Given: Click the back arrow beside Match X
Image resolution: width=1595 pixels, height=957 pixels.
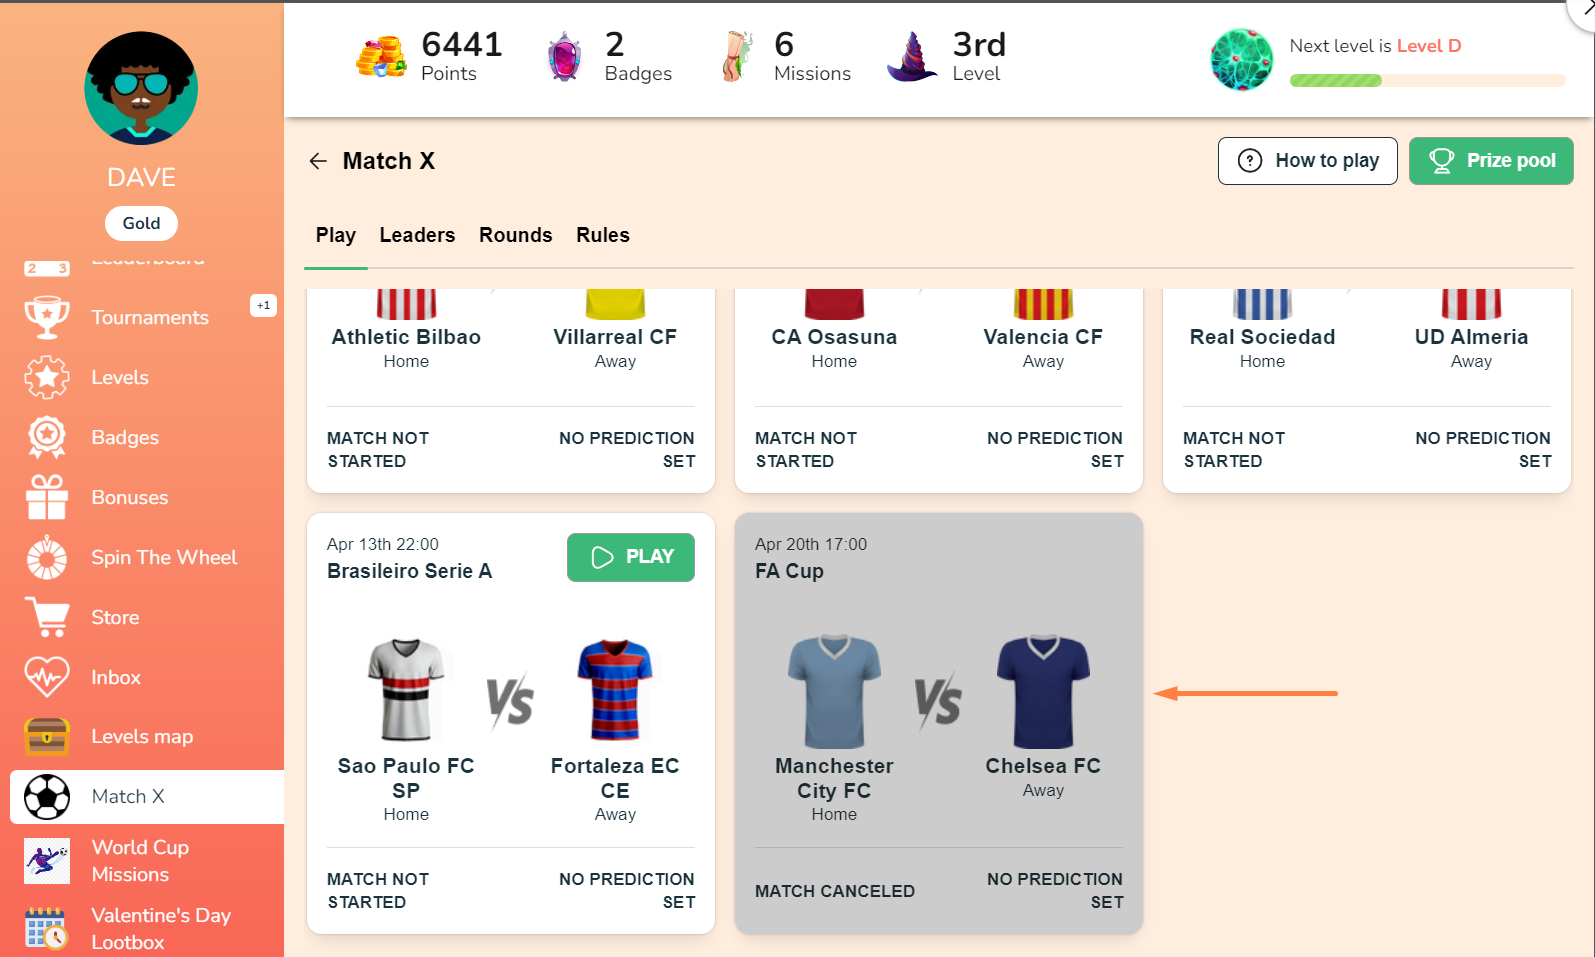Looking at the screenshot, I should pyautogui.click(x=318, y=161).
